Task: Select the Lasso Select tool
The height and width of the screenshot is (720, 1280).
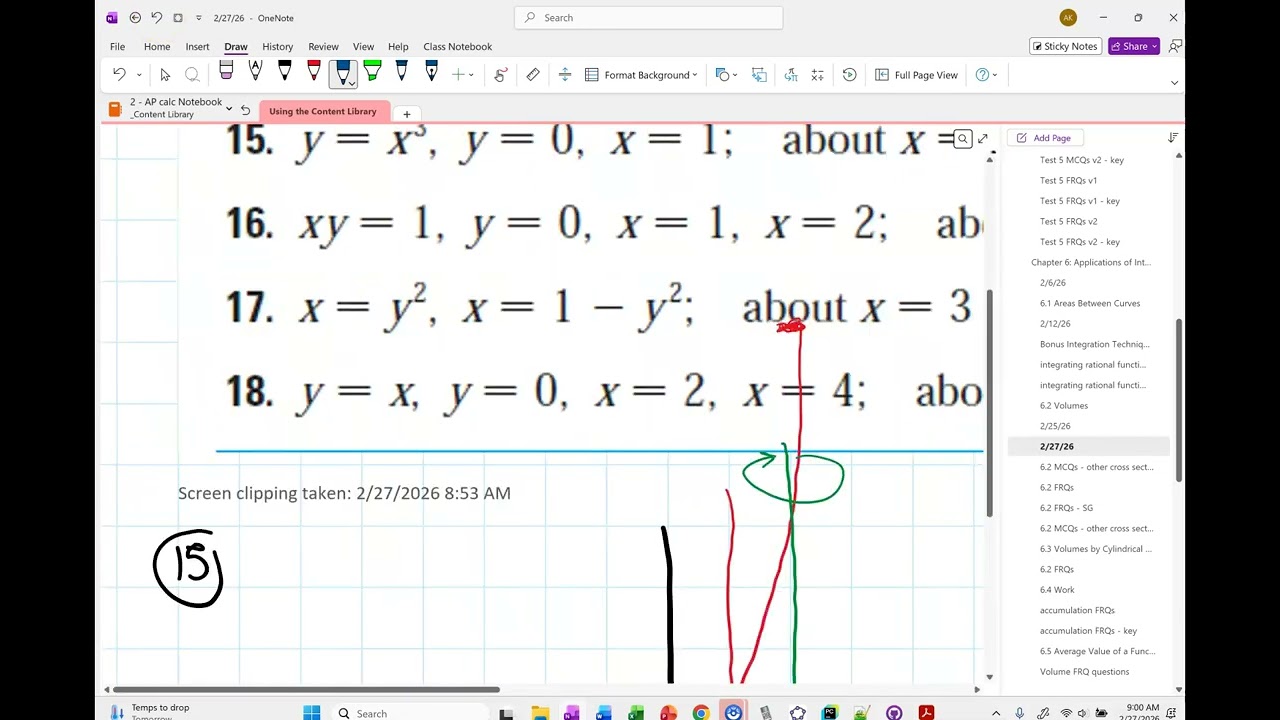Action: coord(192,75)
